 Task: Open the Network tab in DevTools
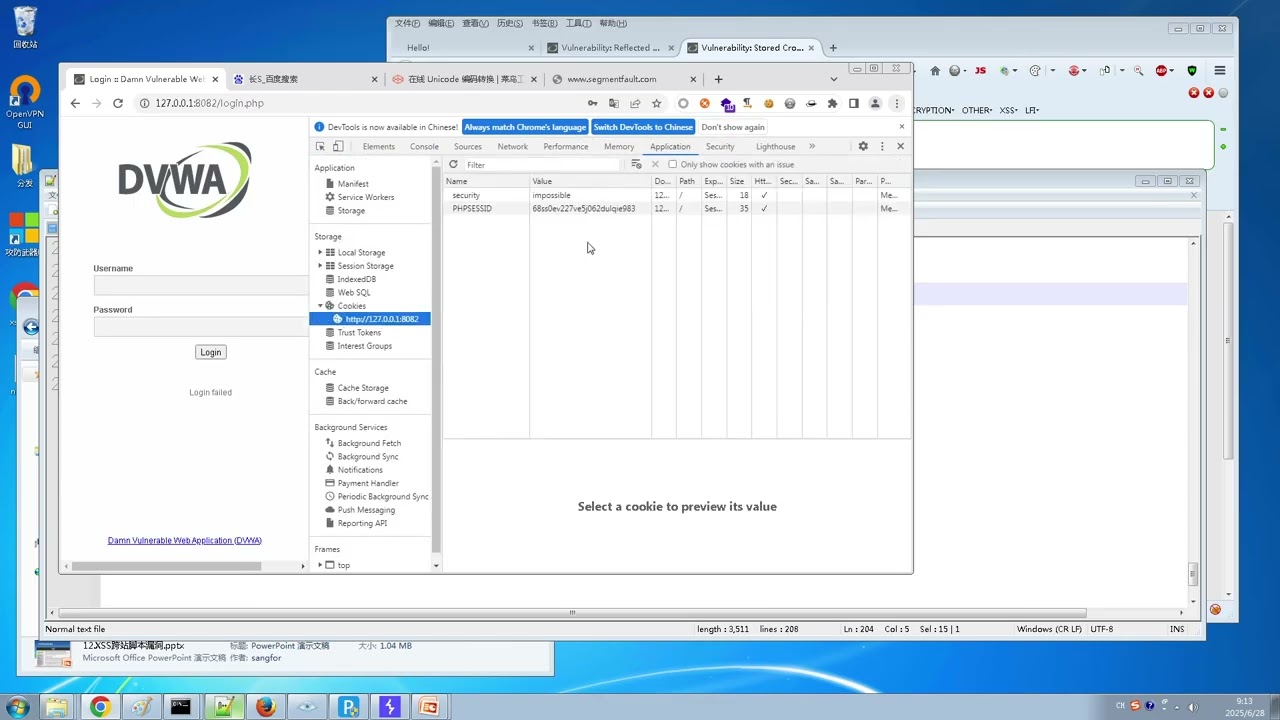point(512,146)
